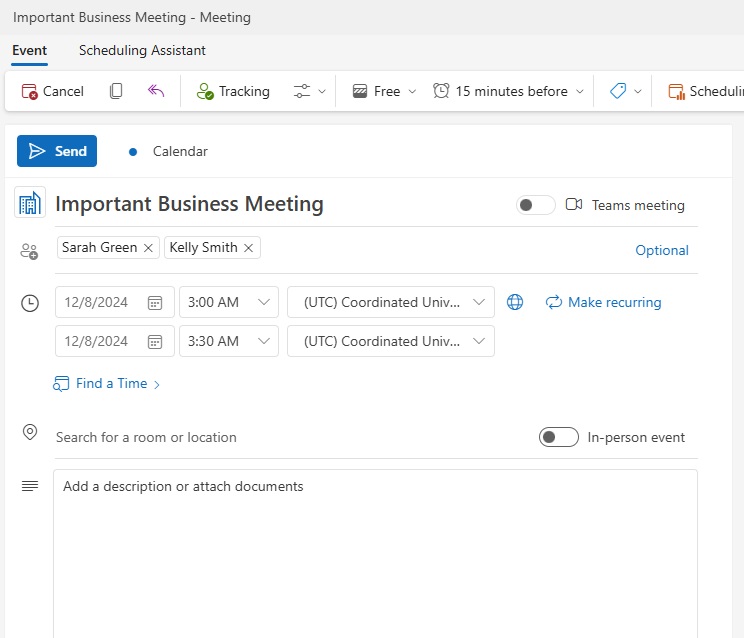Open the start date calendar picker icon

(155, 302)
